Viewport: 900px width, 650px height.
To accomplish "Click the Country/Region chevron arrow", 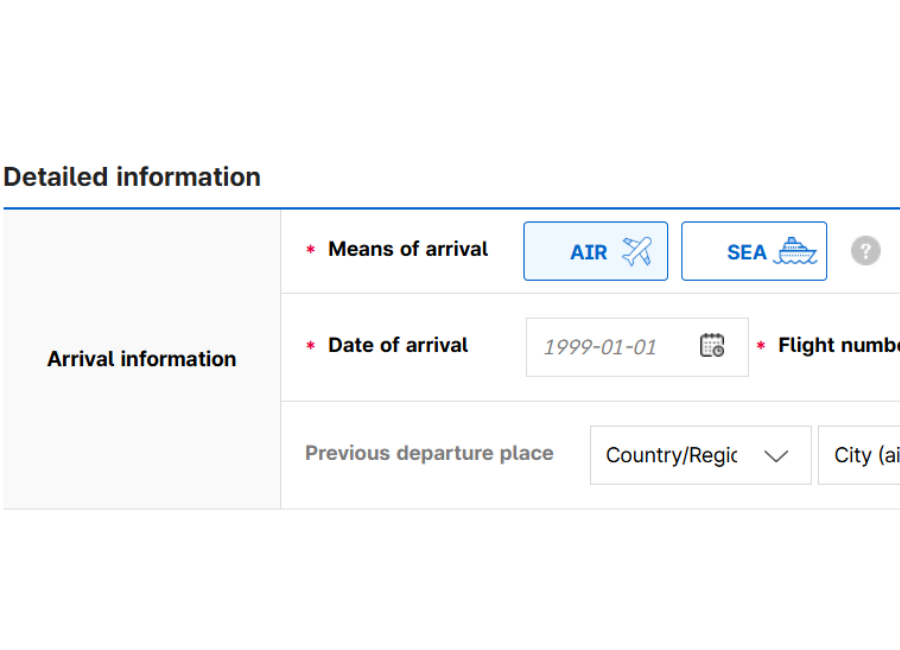I will (776, 456).
